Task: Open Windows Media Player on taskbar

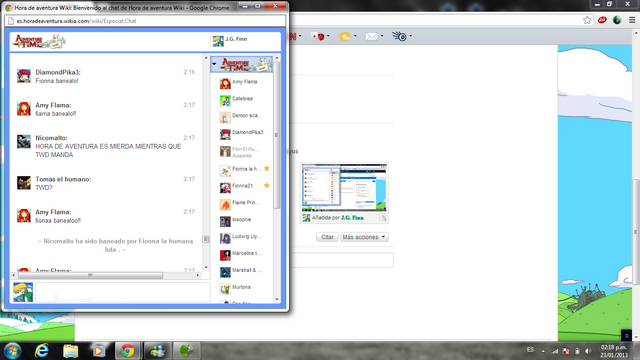Action: click(x=98, y=351)
